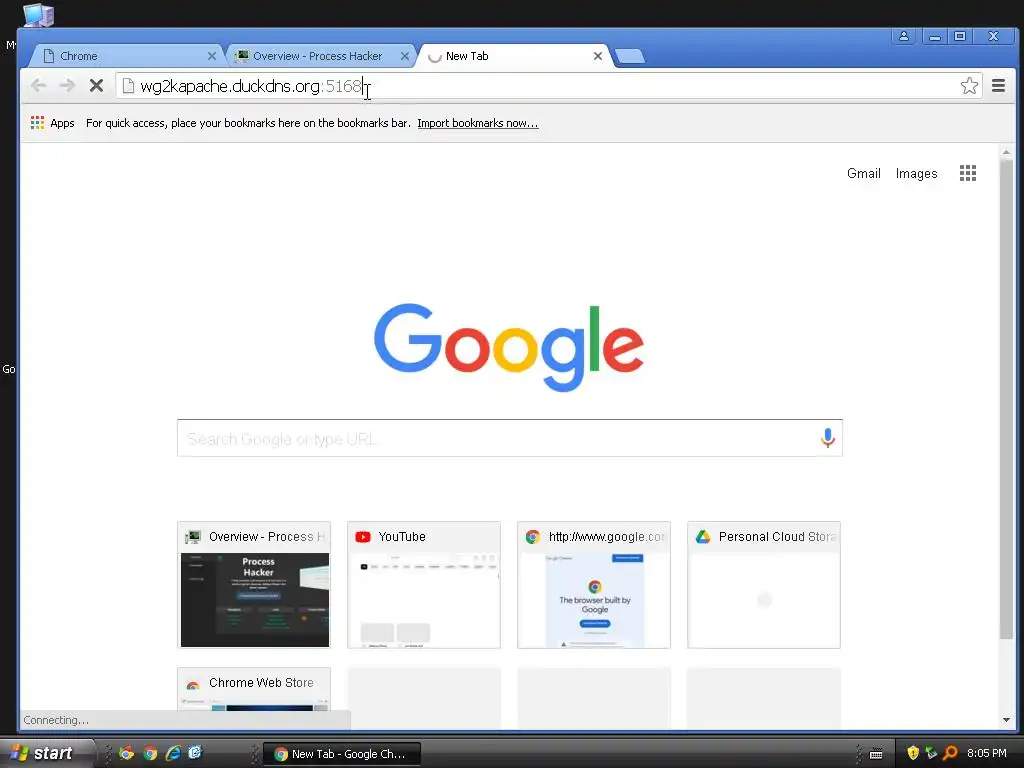Screen dimensions: 1024x768
Task: Open a new tab with the tab button
Action: click(x=630, y=57)
